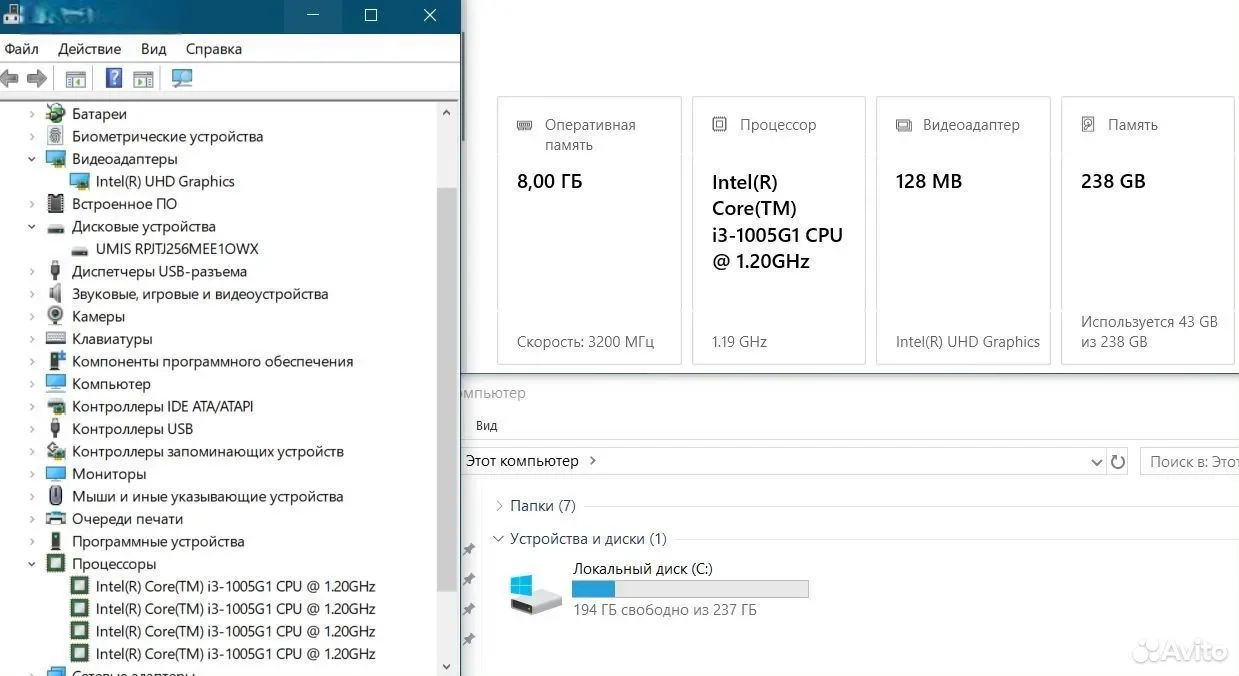Click the Контроллеры USB icon
1239x676 pixels.
tap(56, 429)
